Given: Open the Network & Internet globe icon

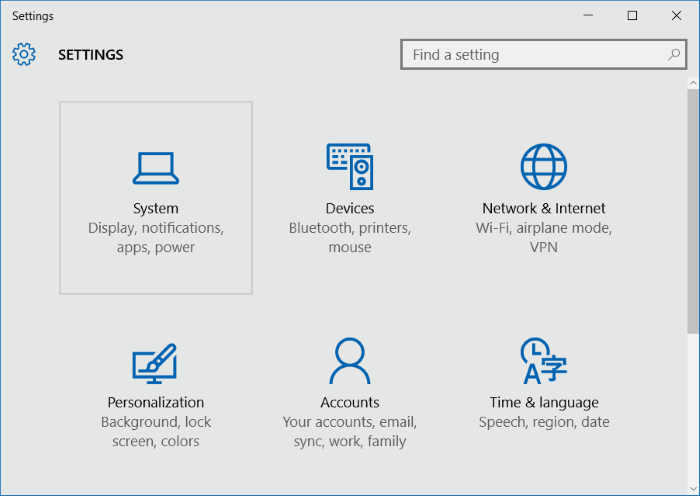Looking at the screenshot, I should (x=544, y=167).
